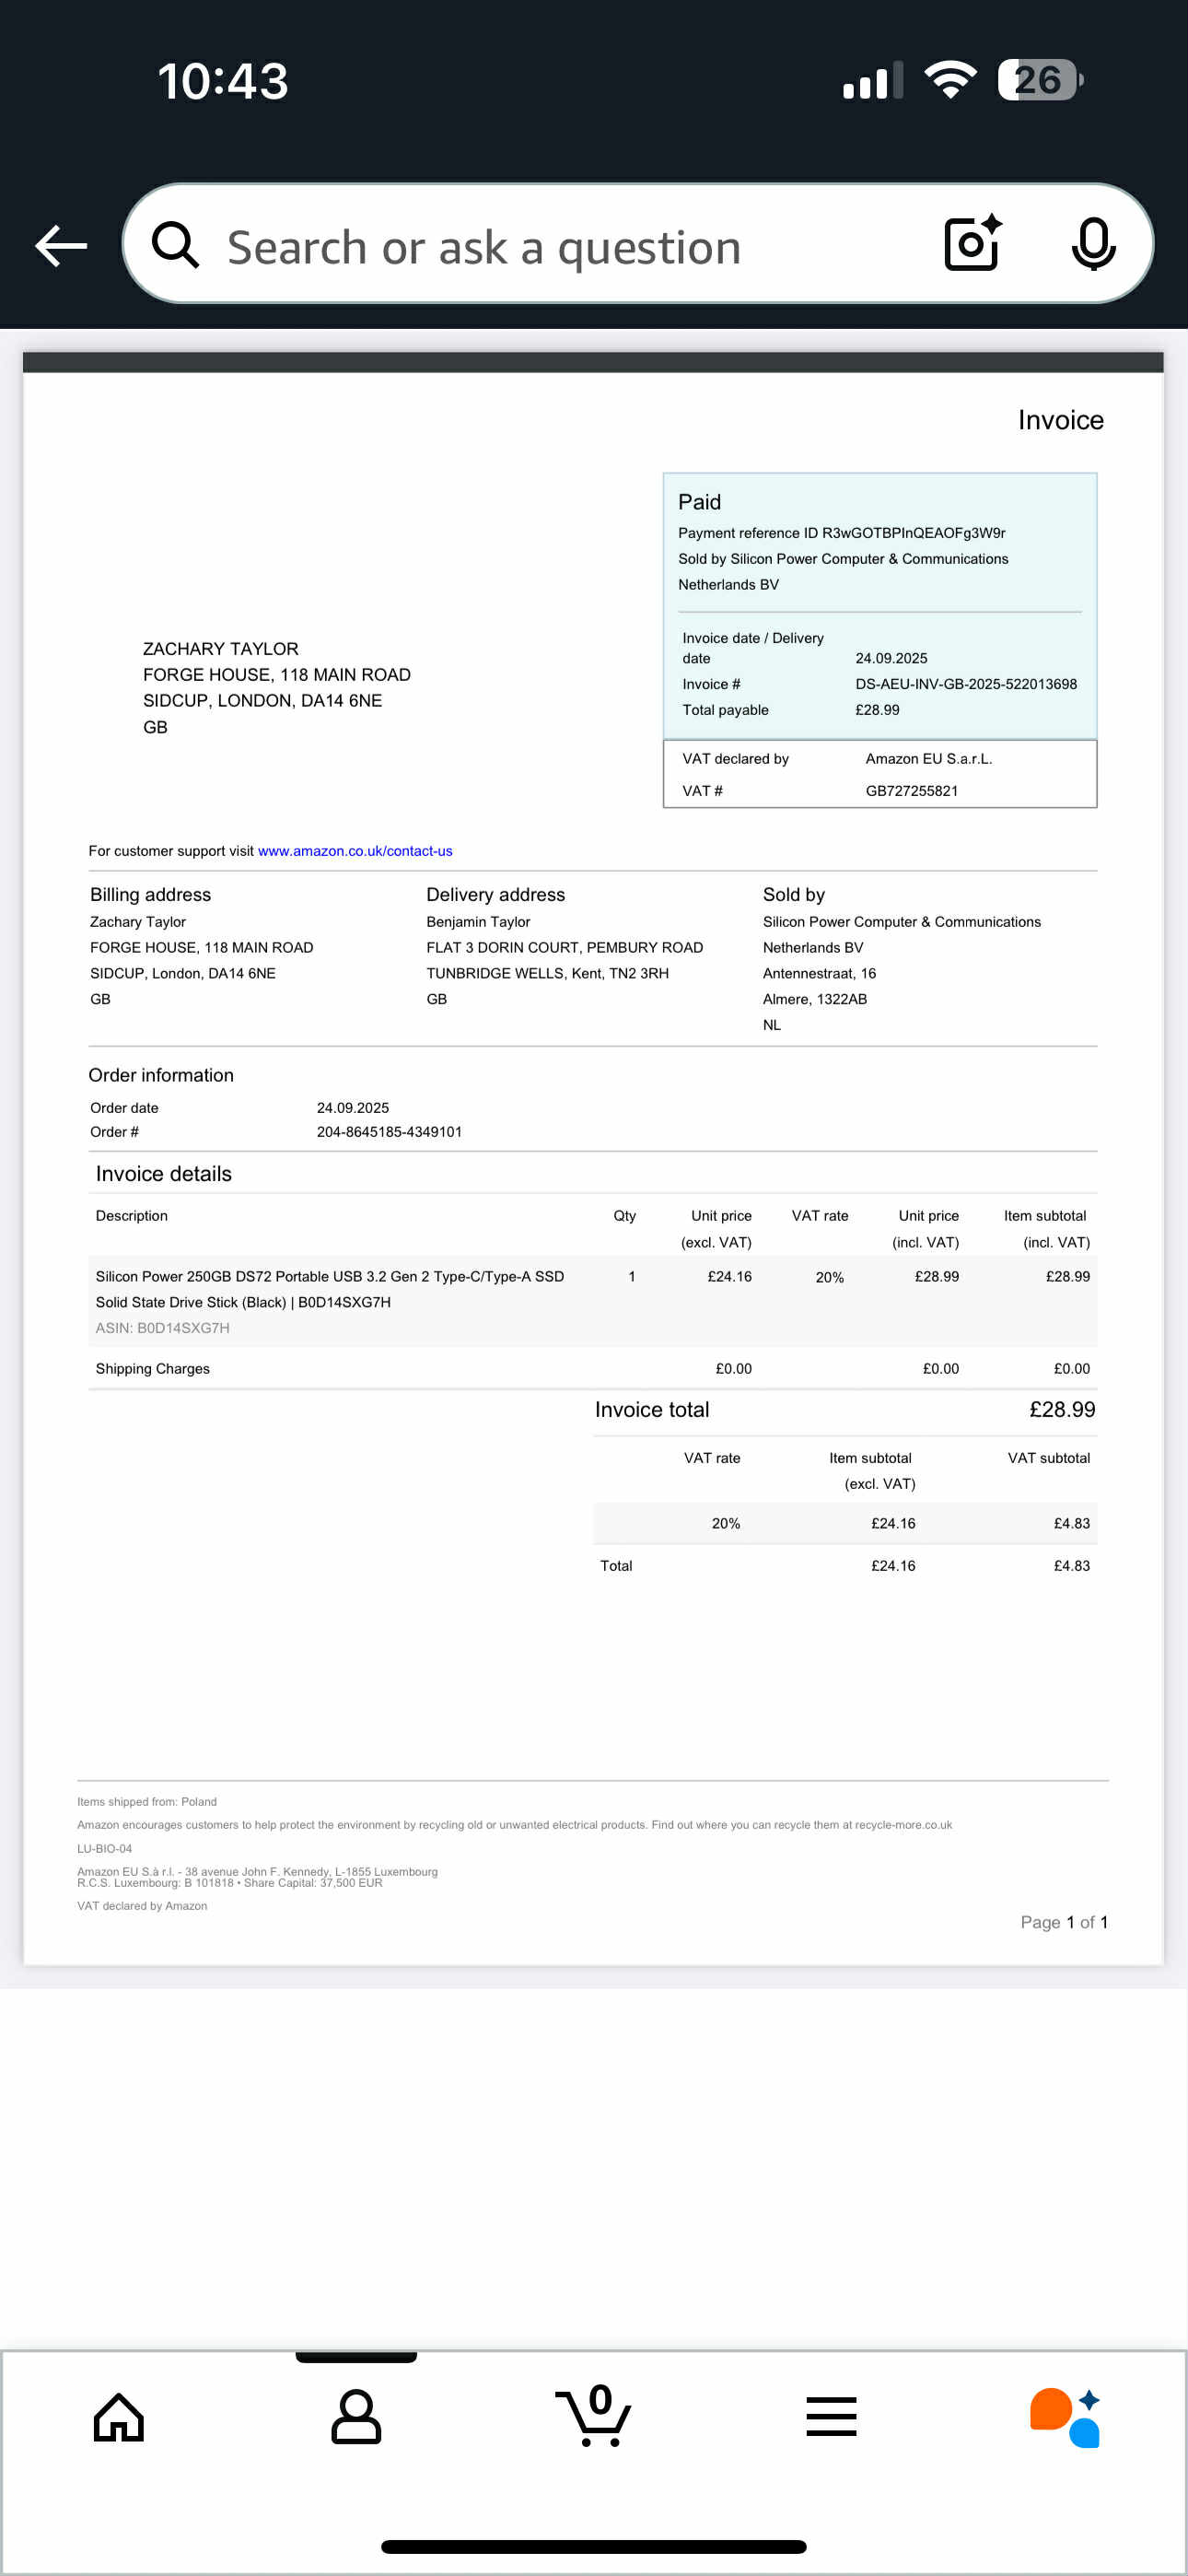Screen dimensions: 1188x2576
Task: Tap the recycle-more.co.uk text in the footer
Action: pyautogui.click(x=903, y=1825)
